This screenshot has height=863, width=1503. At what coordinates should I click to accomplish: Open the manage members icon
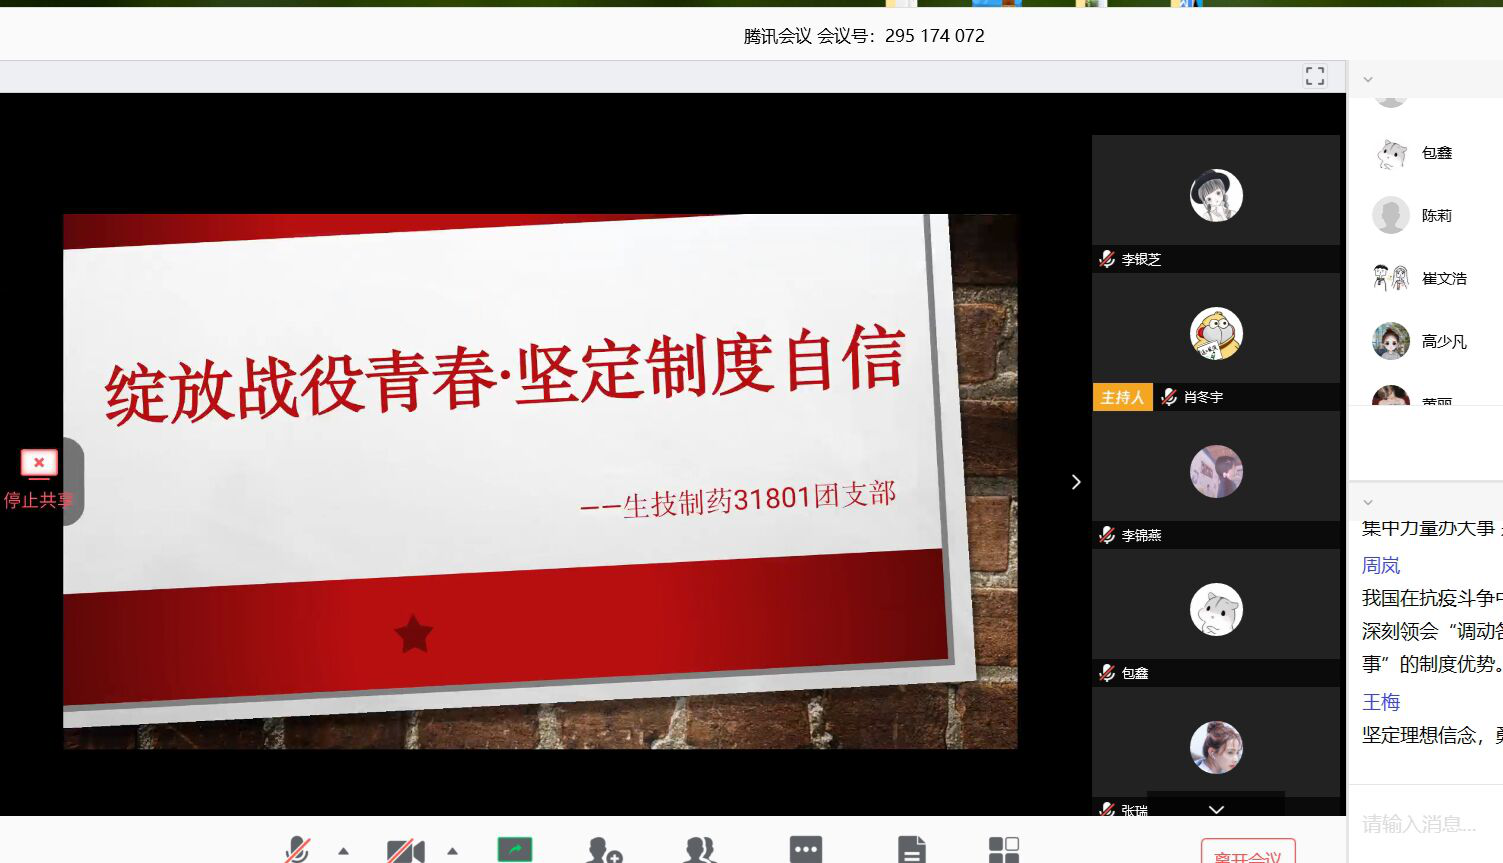tap(700, 851)
